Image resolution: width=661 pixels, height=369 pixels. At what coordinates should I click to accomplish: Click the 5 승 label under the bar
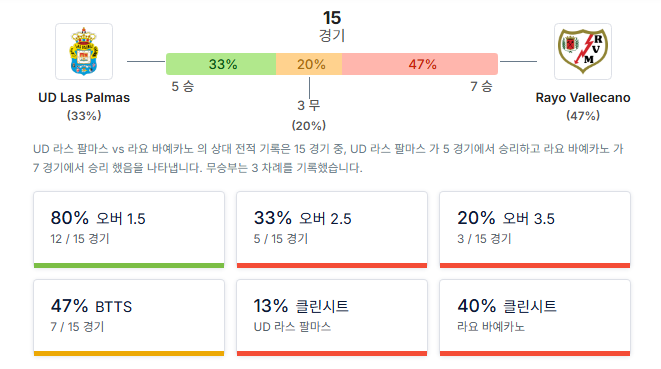[183, 86]
